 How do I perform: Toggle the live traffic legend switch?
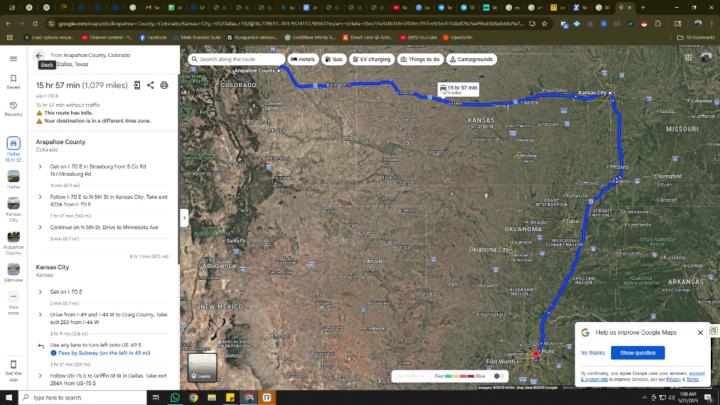tap(498, 376)
